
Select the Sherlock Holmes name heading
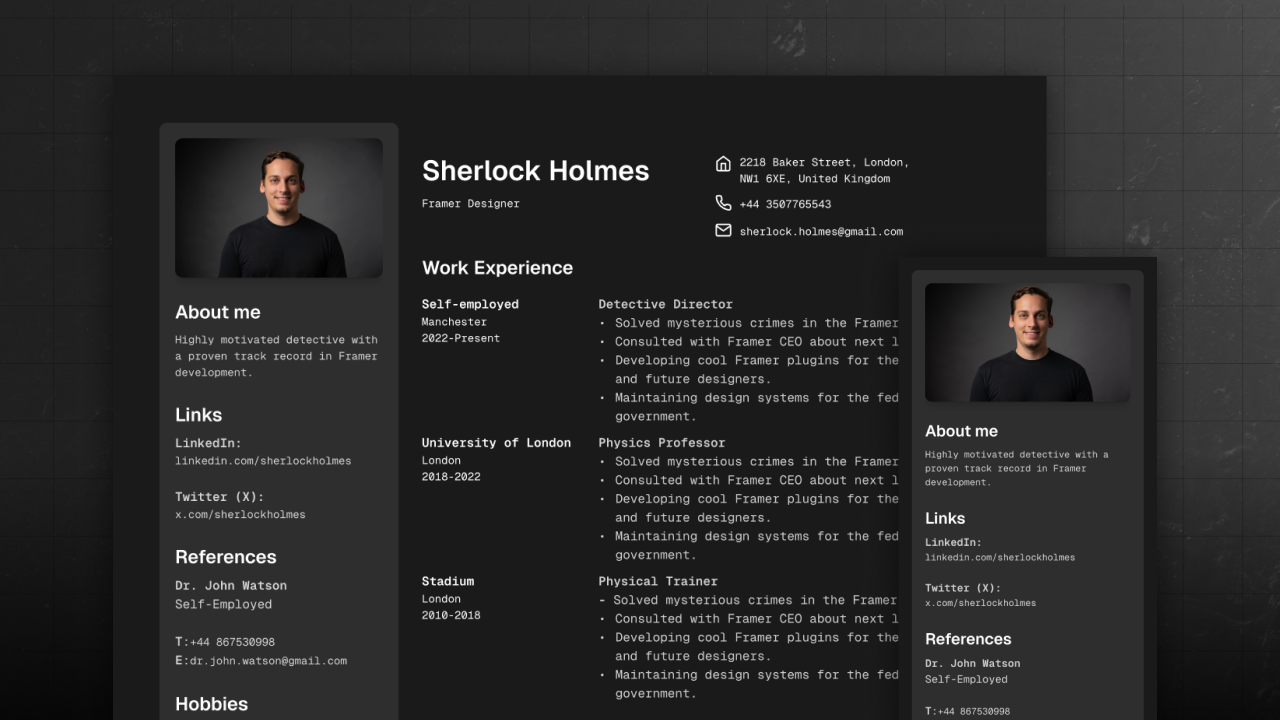click(x=535, y=171)
